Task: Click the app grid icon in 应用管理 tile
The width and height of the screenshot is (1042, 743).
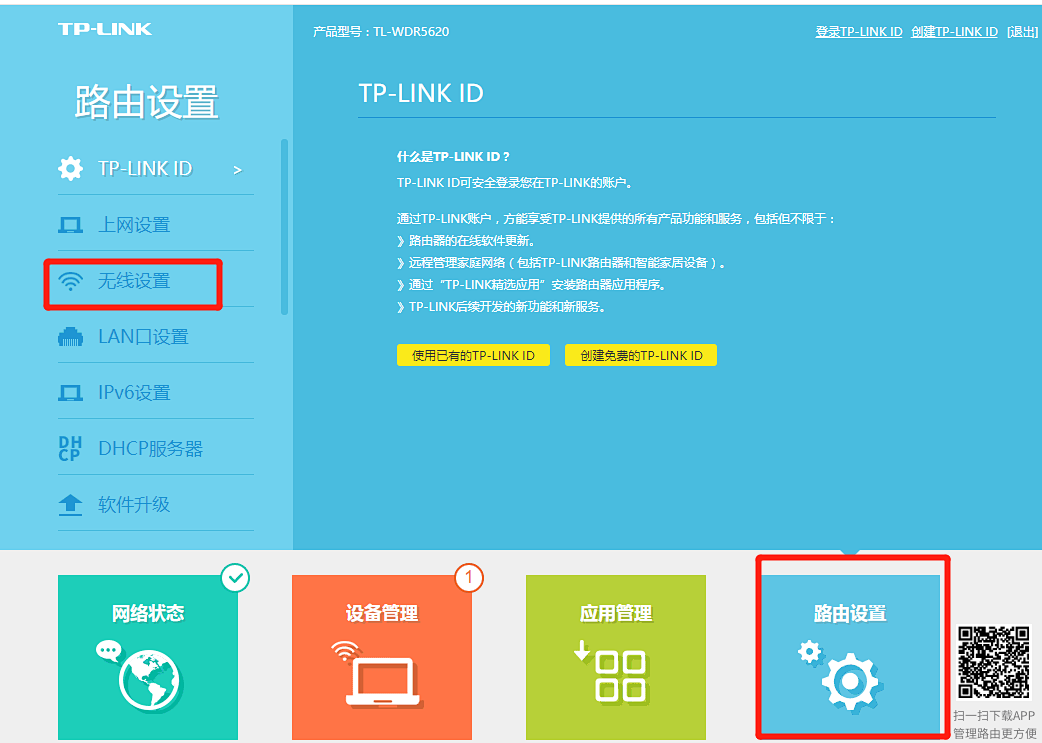Action: tap(611, 672)
